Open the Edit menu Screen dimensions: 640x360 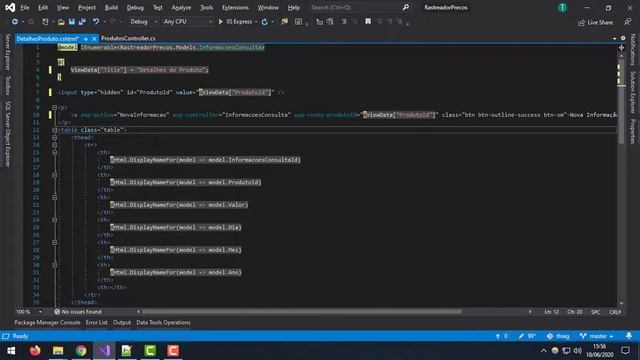pos(43,7)
